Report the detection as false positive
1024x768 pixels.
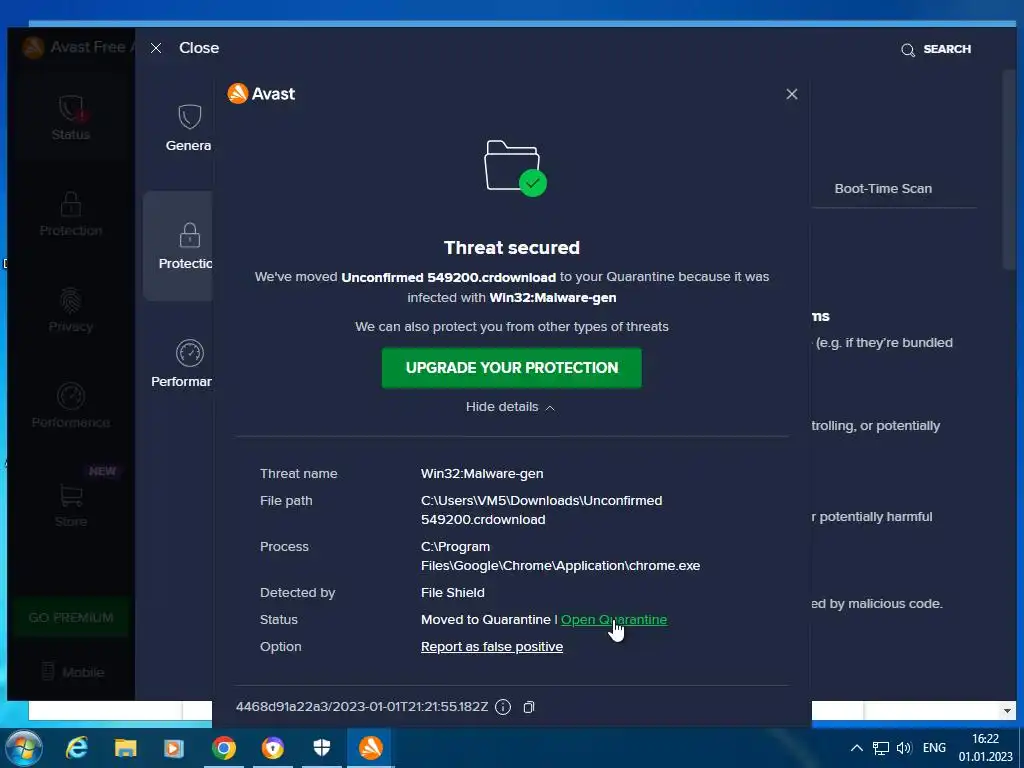[492, 647]
